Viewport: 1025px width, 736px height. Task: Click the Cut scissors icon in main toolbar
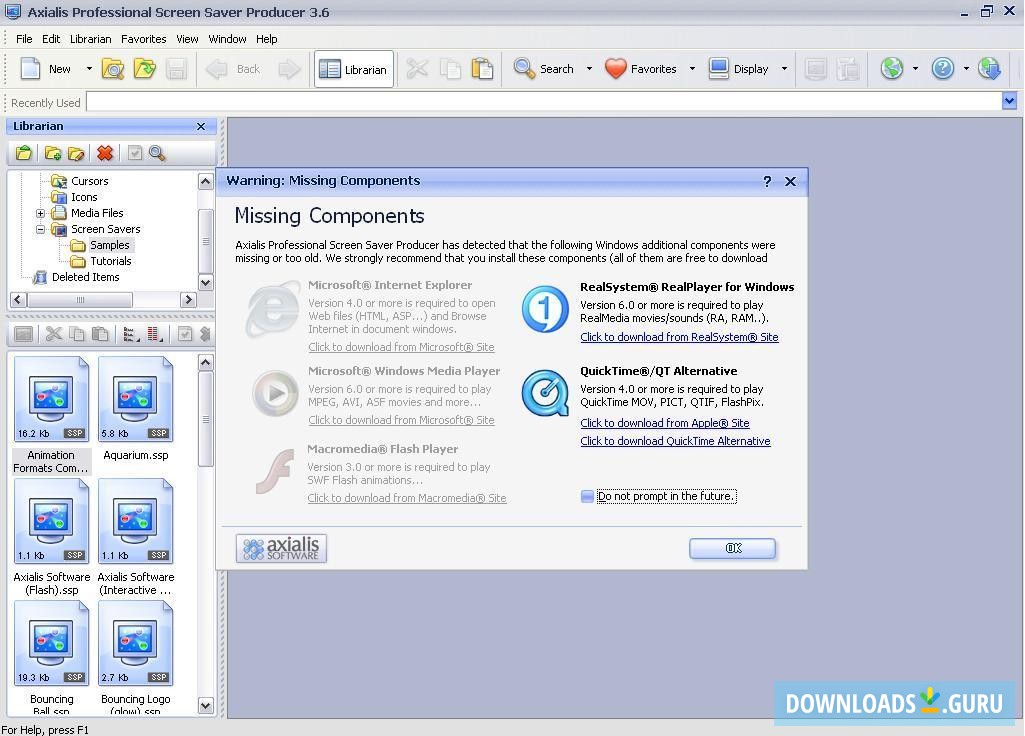pos(417,69)
